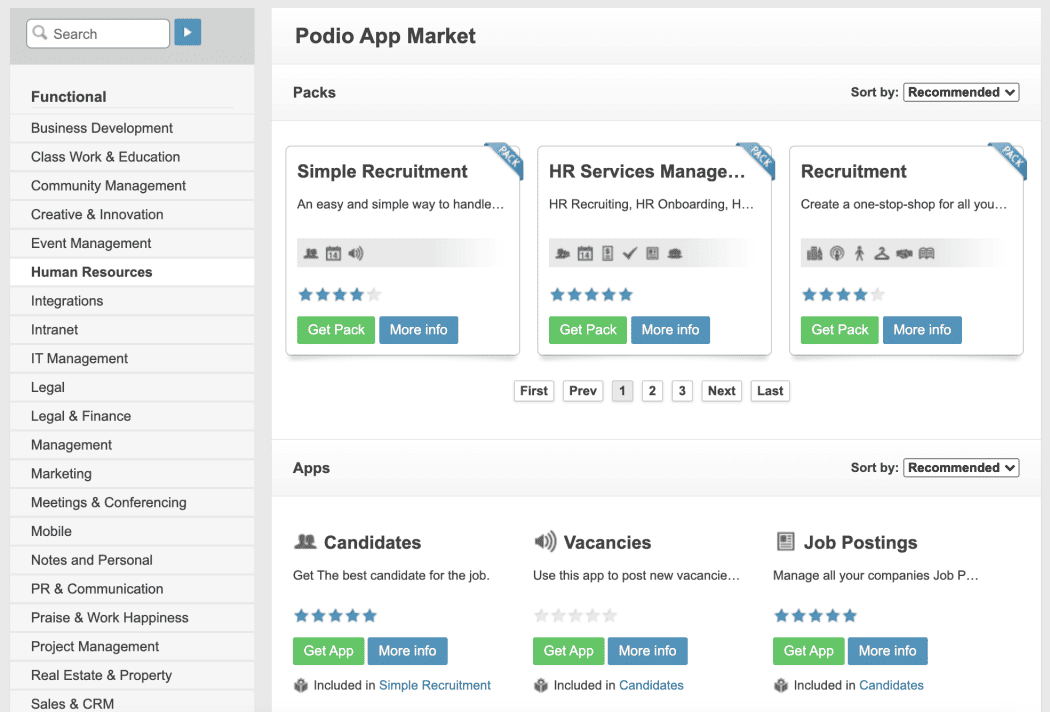Screen dimensions: 1050x712
Task: Open the Apps sort by dropdown
Action: [961, 467]
